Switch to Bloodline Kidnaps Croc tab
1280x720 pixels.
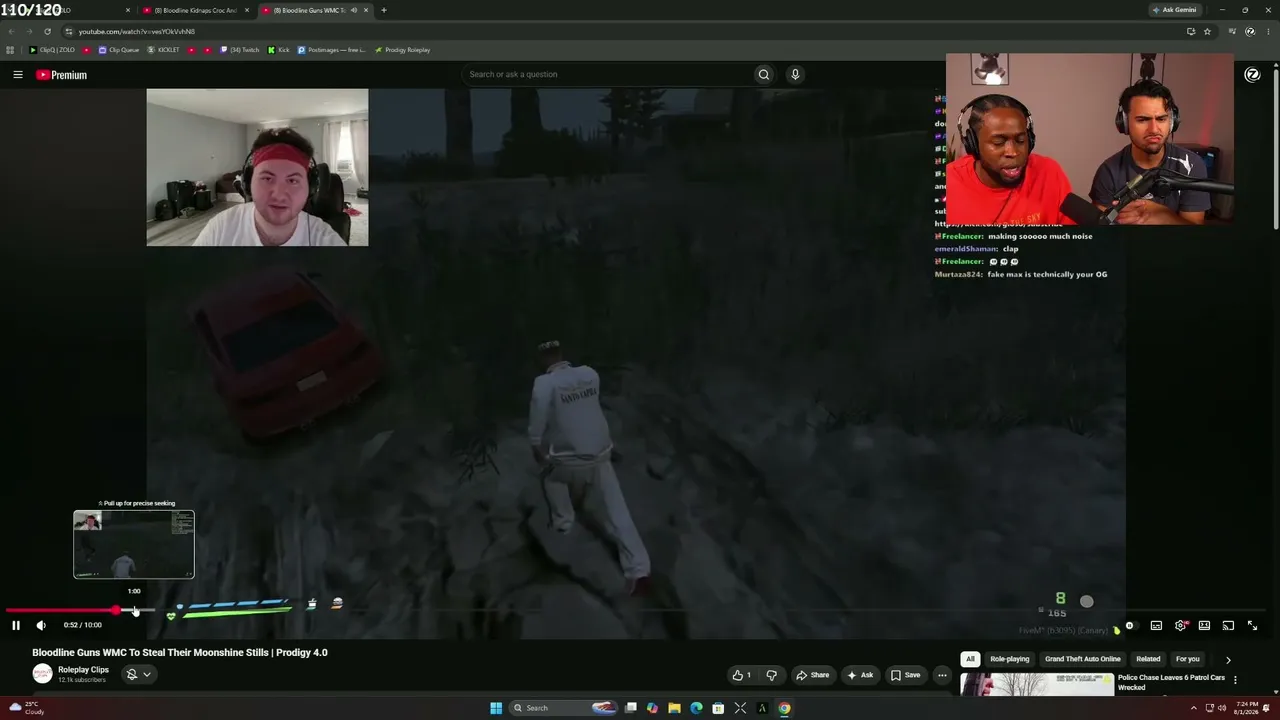click(196, 10)
